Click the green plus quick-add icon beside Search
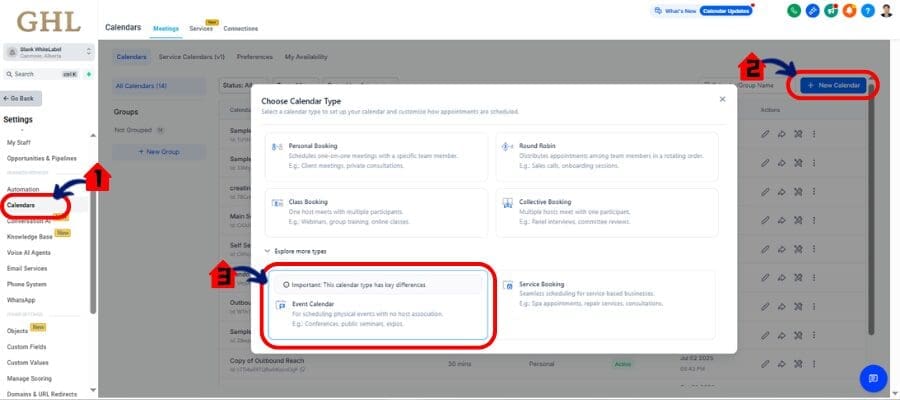 pos(89,74)
